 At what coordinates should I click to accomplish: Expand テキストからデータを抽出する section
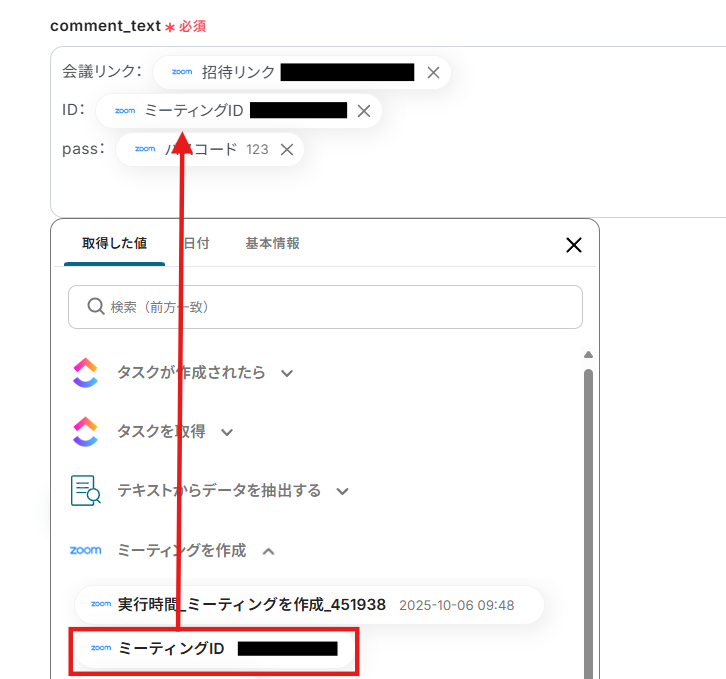click(342, 491)
